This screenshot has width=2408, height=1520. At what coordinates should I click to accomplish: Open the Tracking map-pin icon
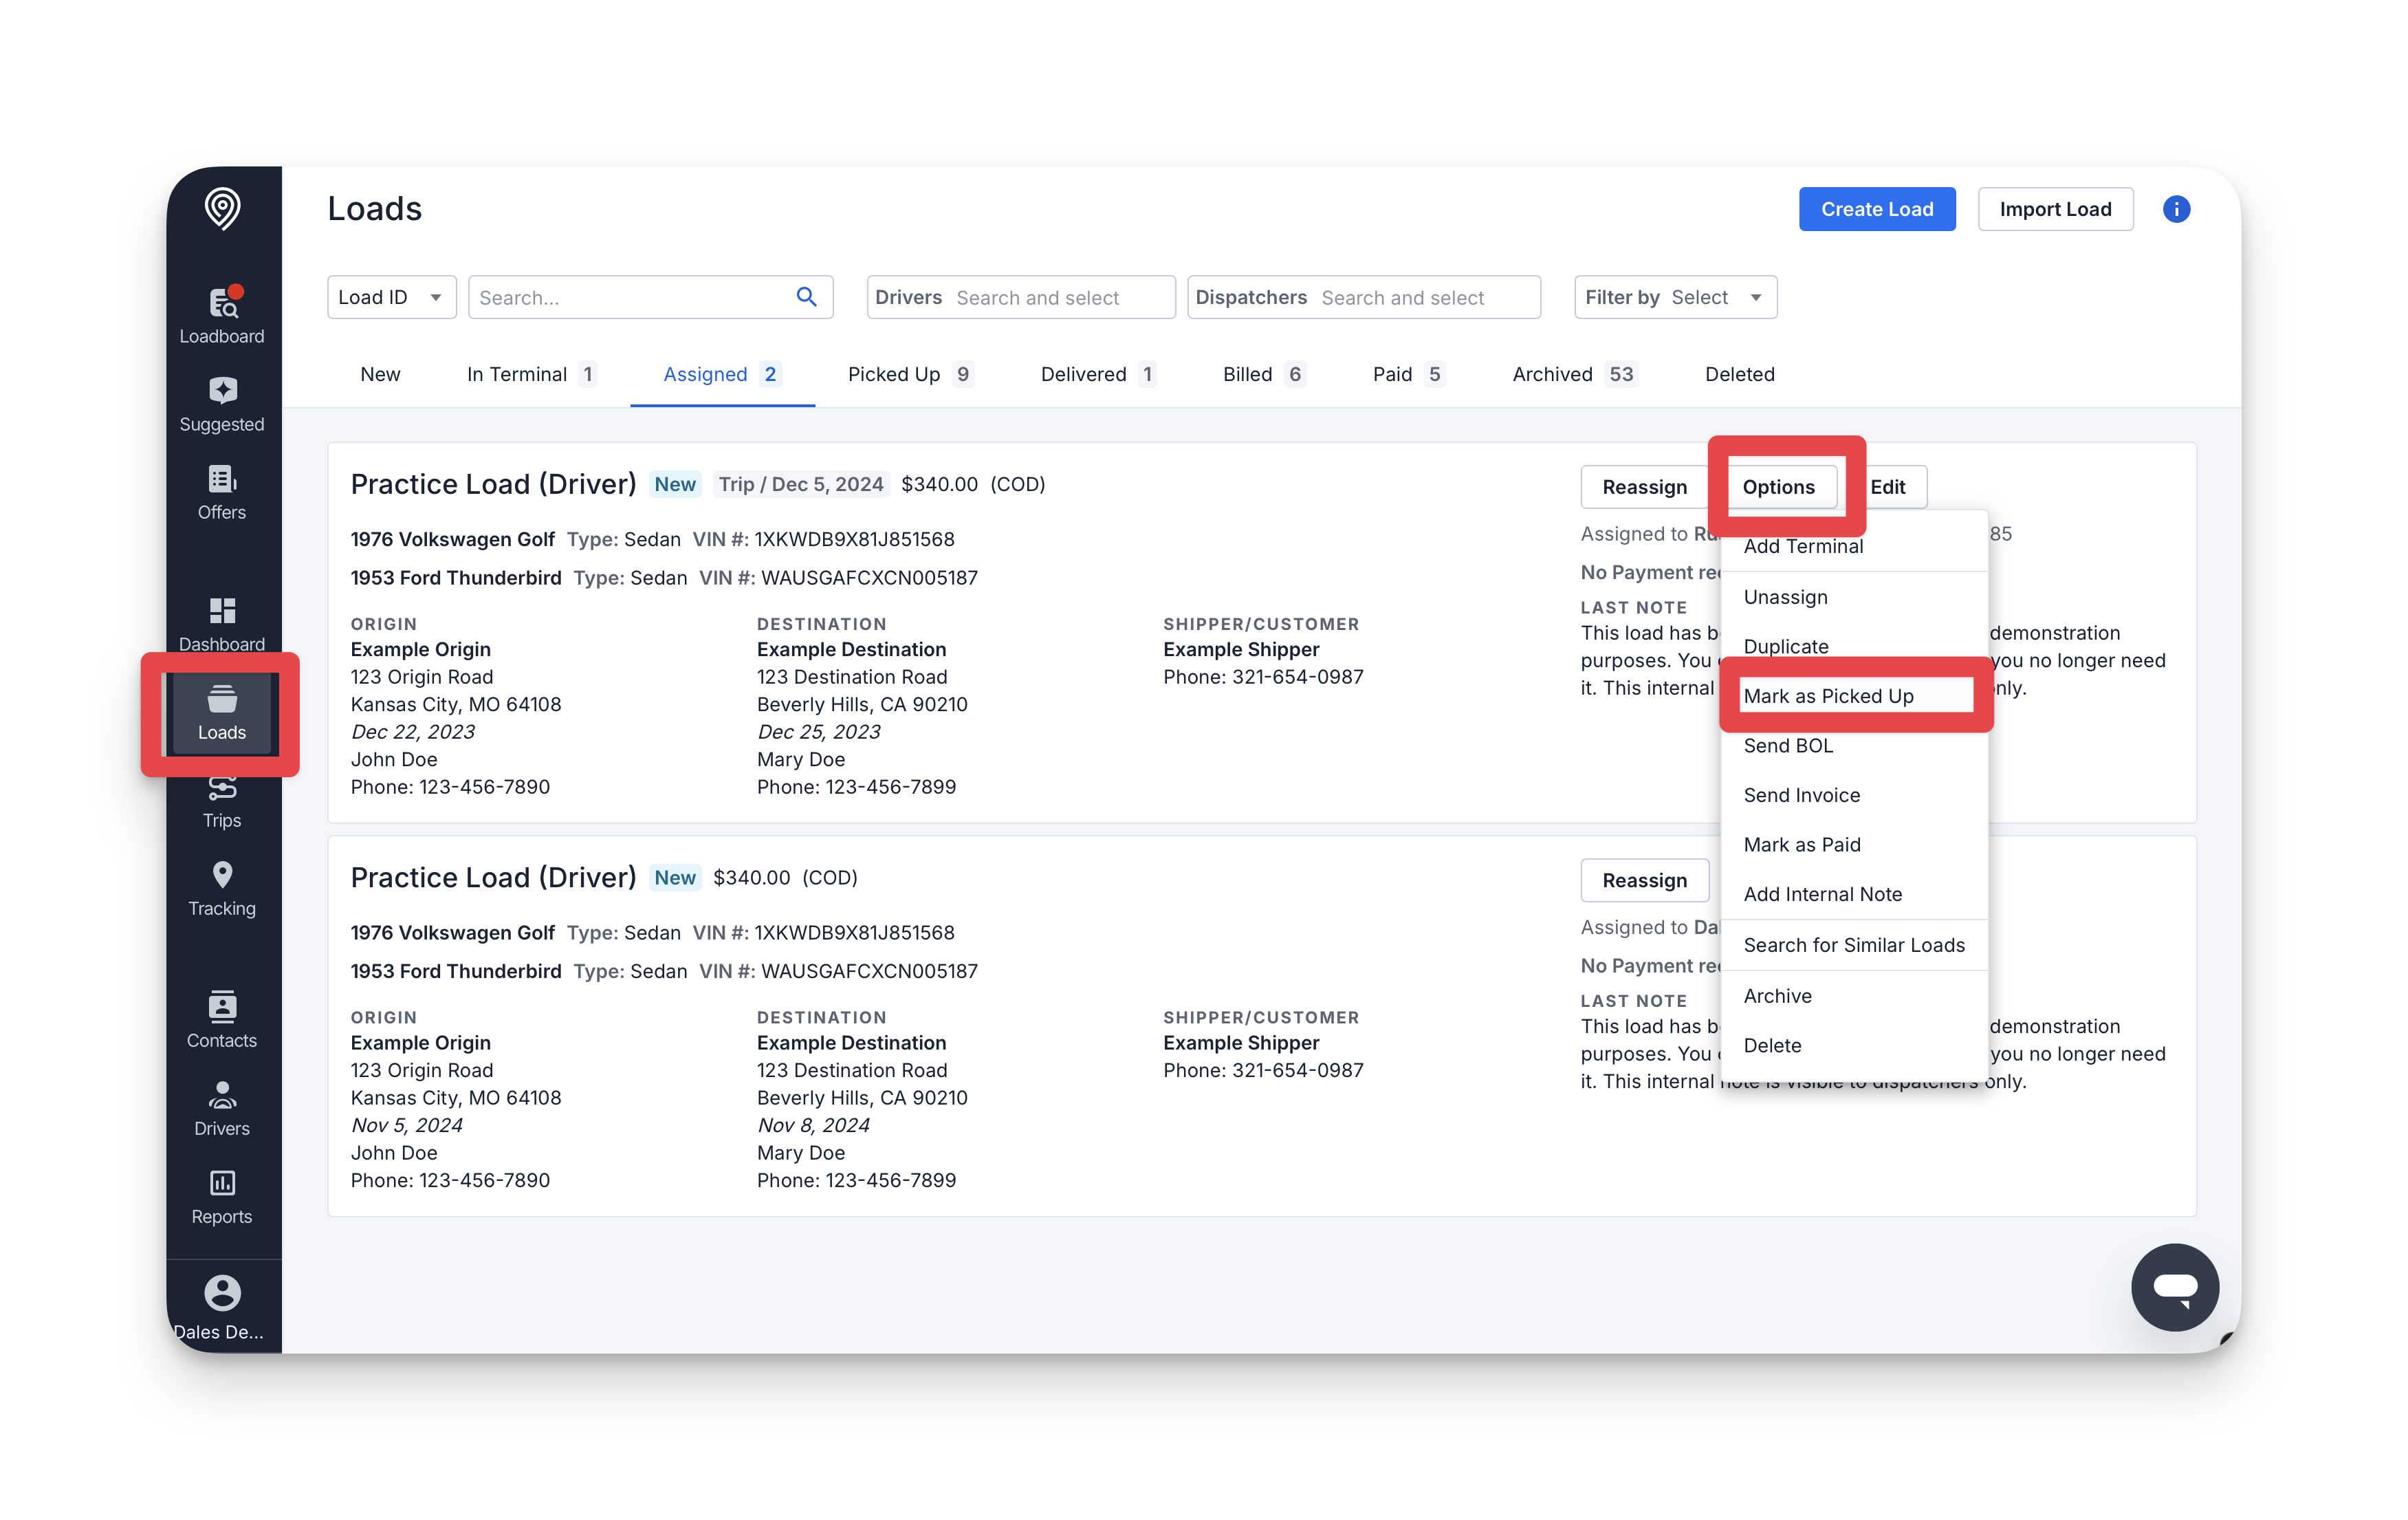coord(222,888)
